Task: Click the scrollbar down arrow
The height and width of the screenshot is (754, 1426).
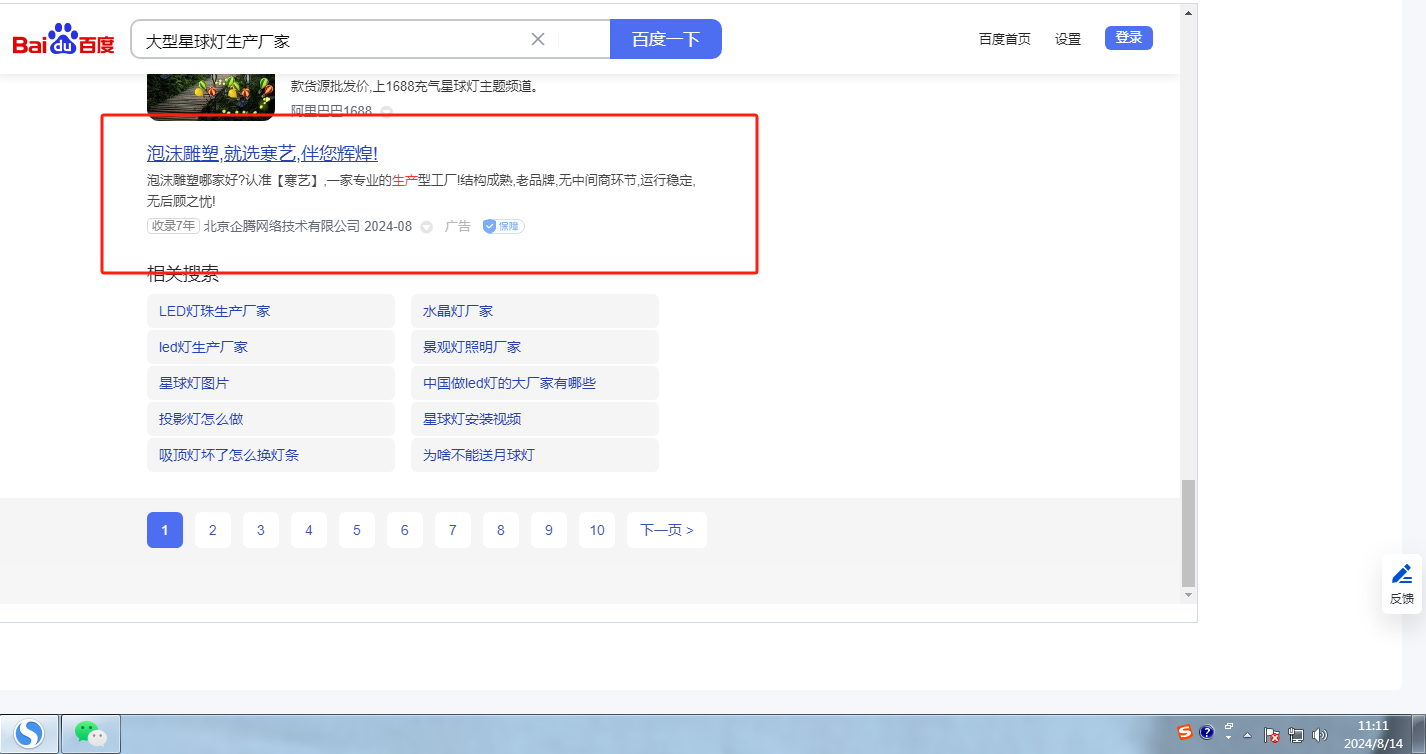Action: (1188, 595)
